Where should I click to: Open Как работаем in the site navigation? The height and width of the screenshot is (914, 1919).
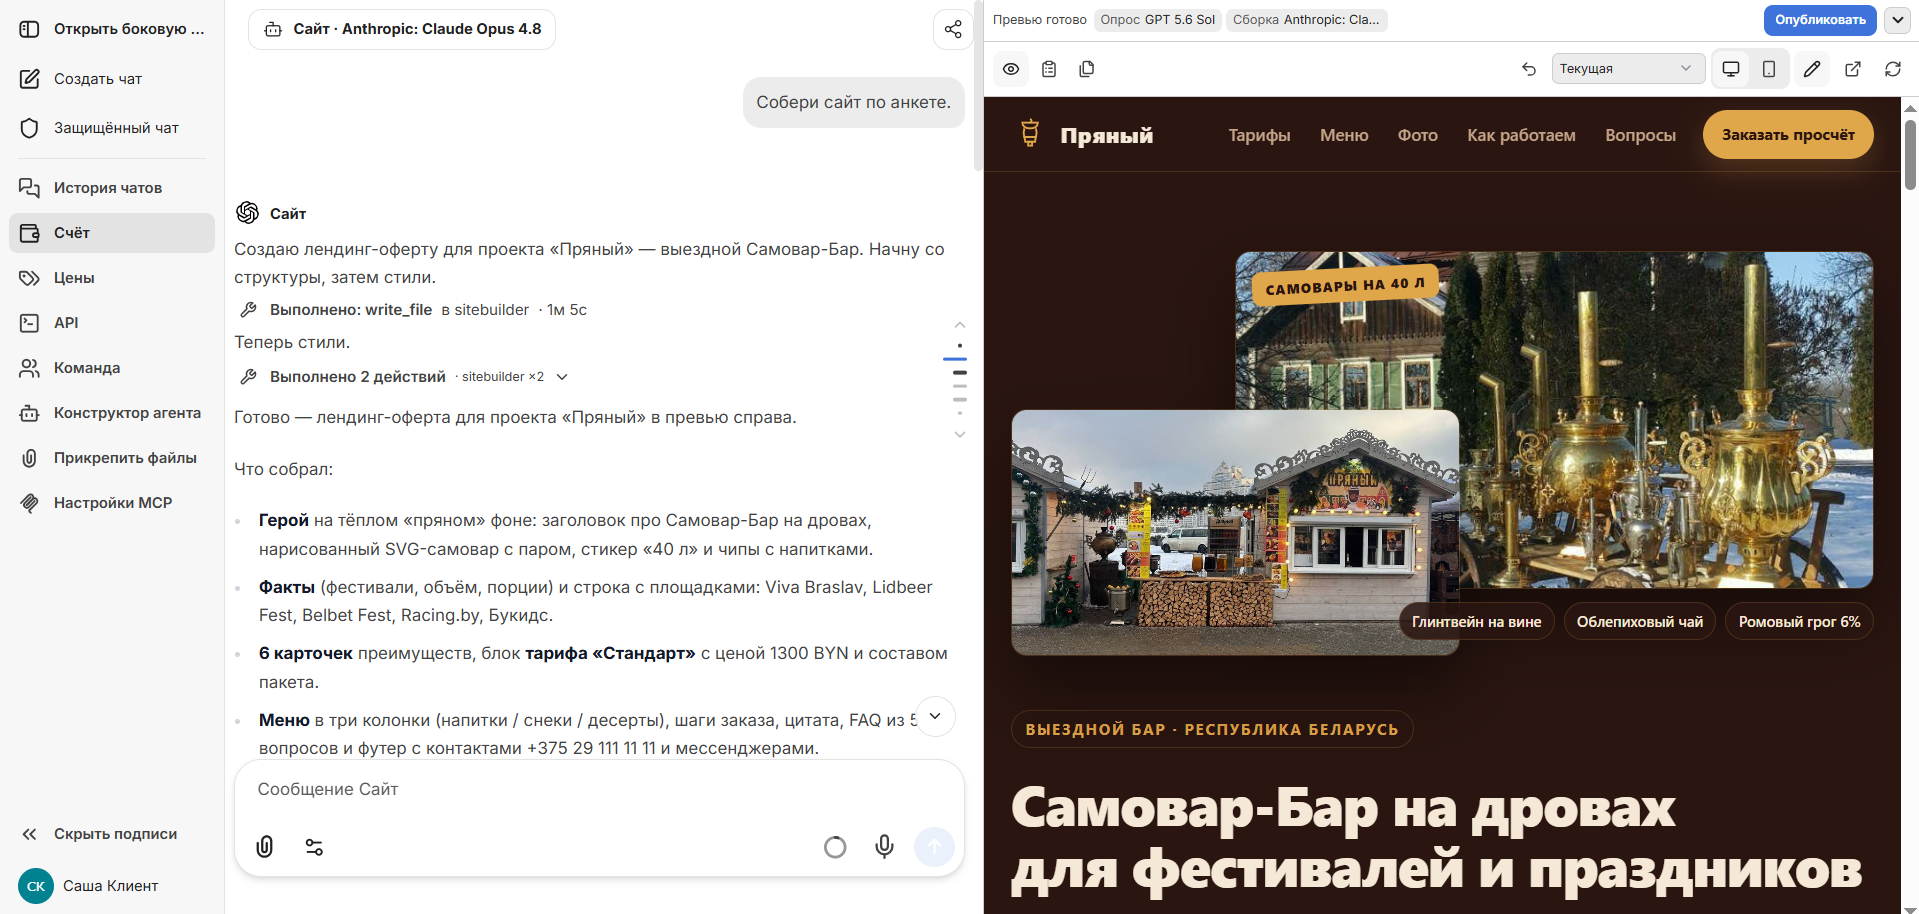1521,135
